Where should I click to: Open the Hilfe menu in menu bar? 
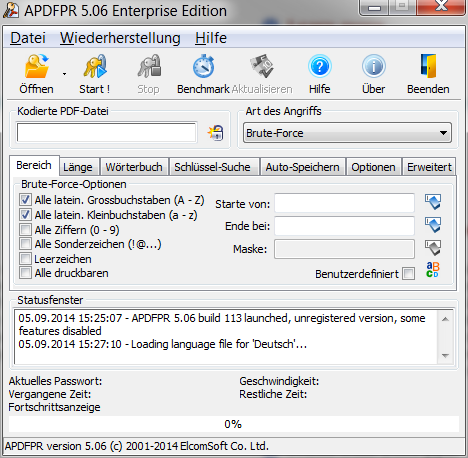pyautogui.click(x=211, y=38)
